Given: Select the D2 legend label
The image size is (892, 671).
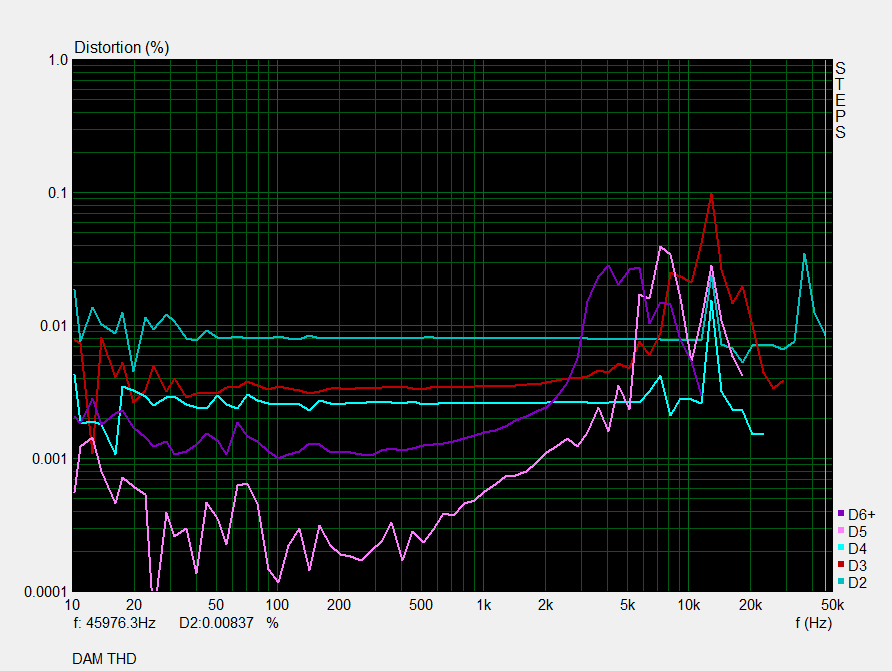Looking at the screenshot, I should click(857, 583).
